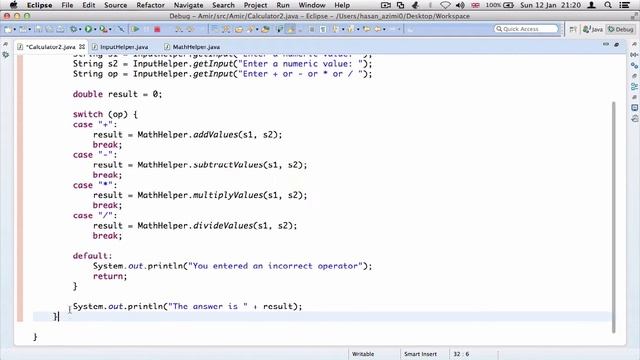Screen dimensions: 640x360
Task: Open the Project menu
Action: click(255, 5)
